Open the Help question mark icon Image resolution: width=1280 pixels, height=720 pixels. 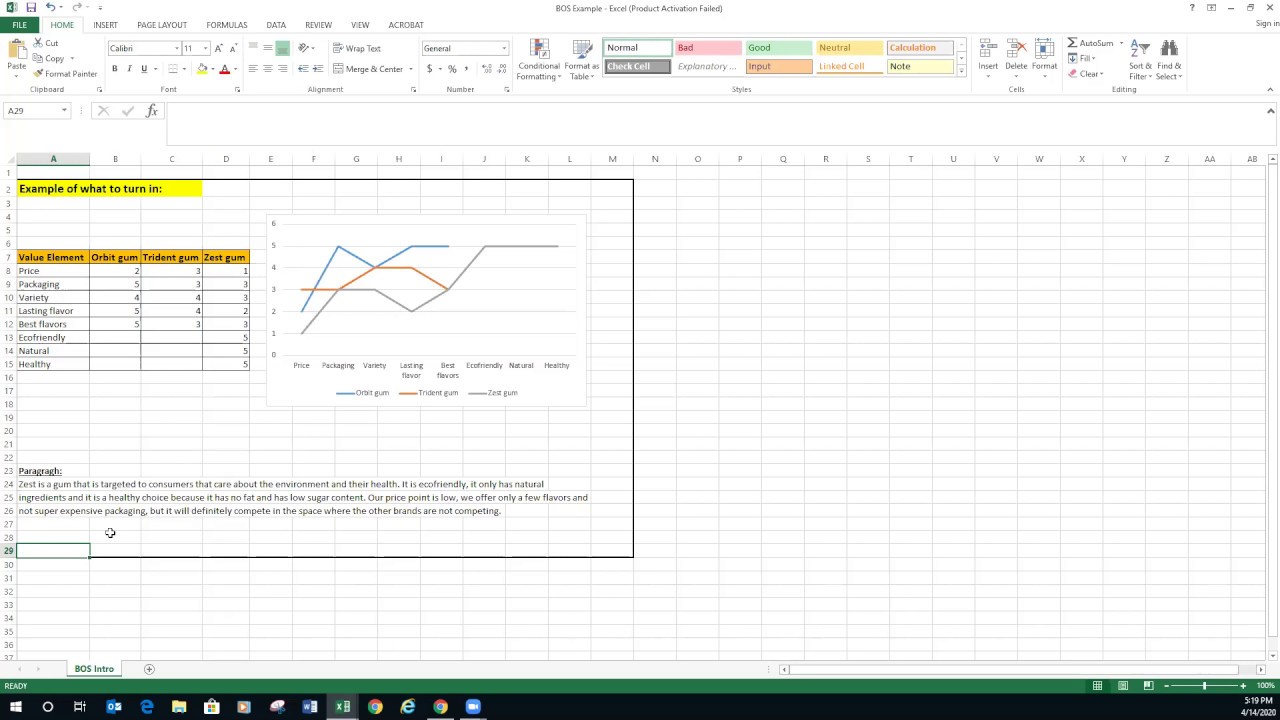[1192, 8]
